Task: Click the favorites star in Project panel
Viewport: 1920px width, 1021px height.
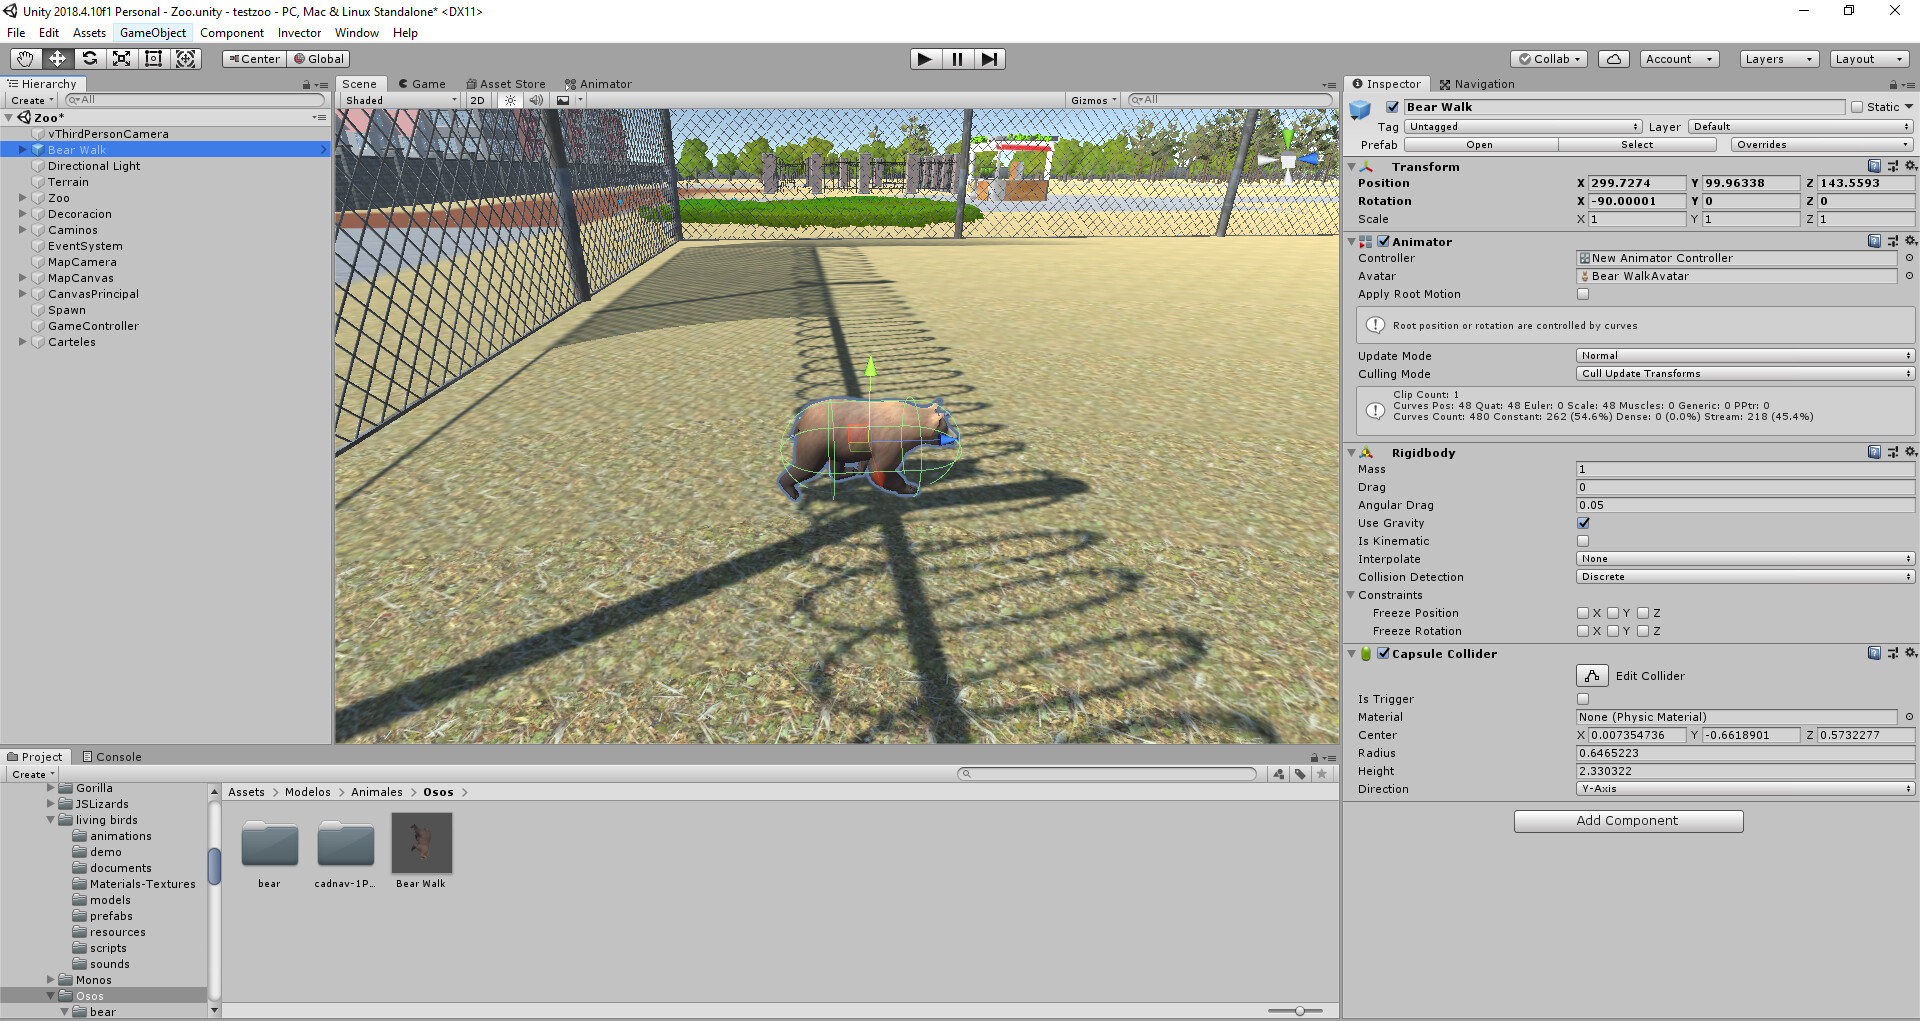Action: 1322,774
